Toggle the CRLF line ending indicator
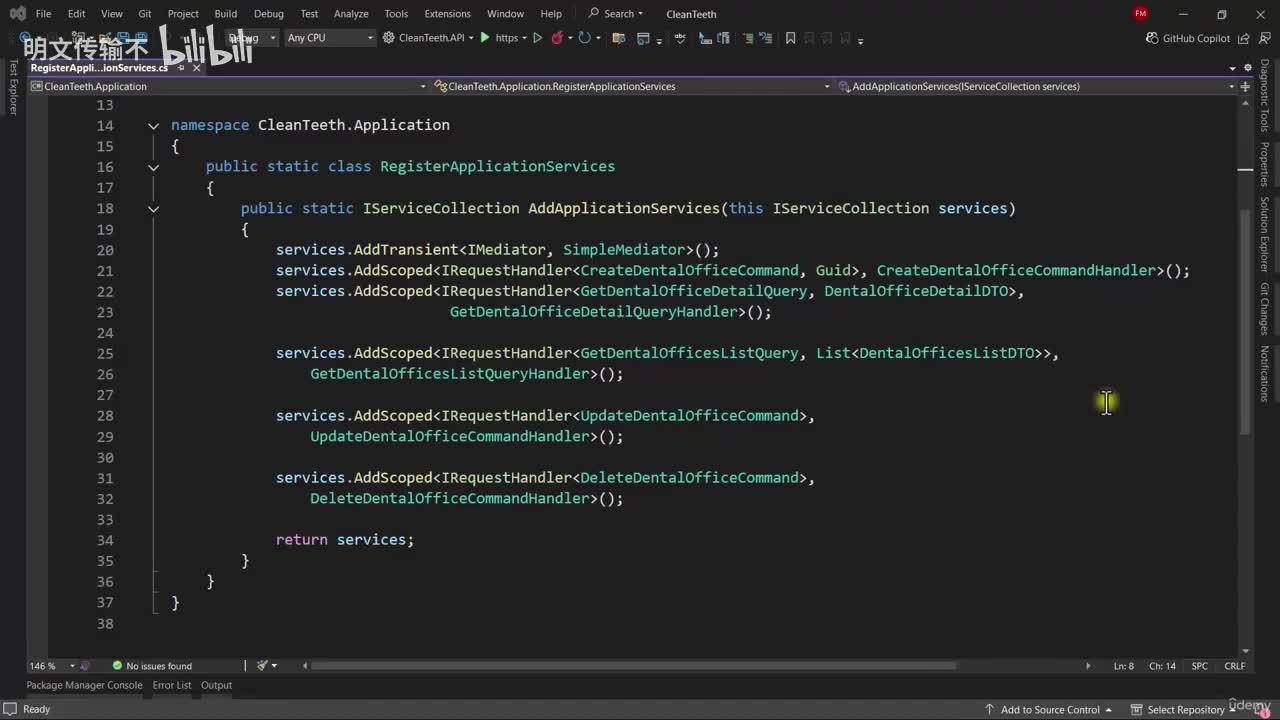This screenshot has width=1280, height=720. pos(1234,666)
